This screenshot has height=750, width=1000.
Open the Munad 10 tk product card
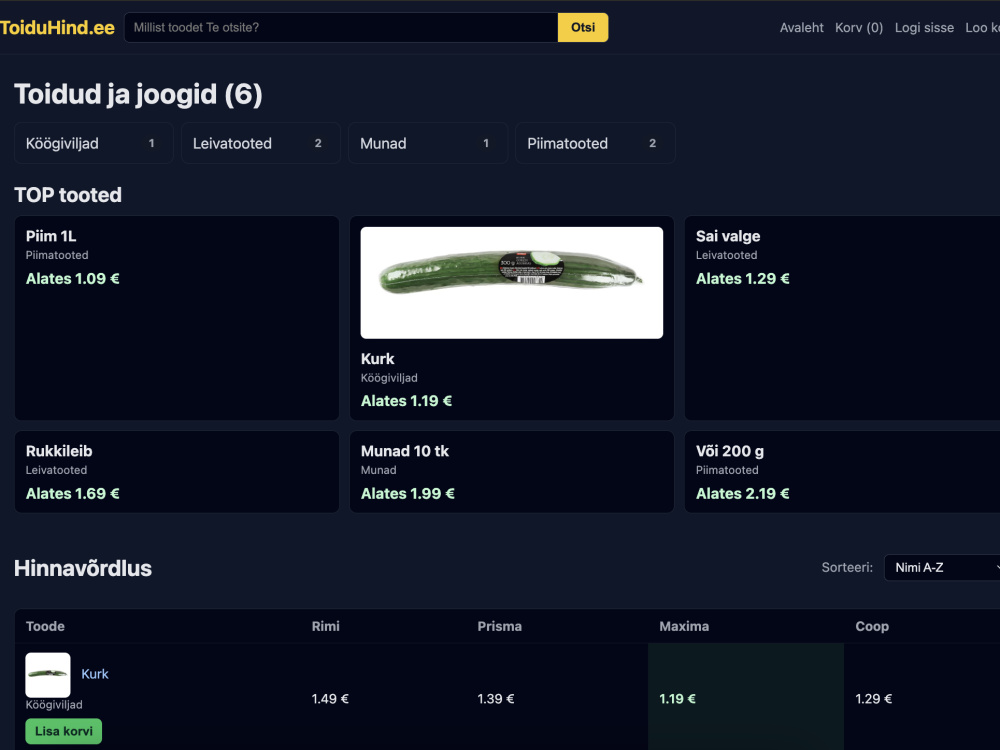tap(511, 471)
